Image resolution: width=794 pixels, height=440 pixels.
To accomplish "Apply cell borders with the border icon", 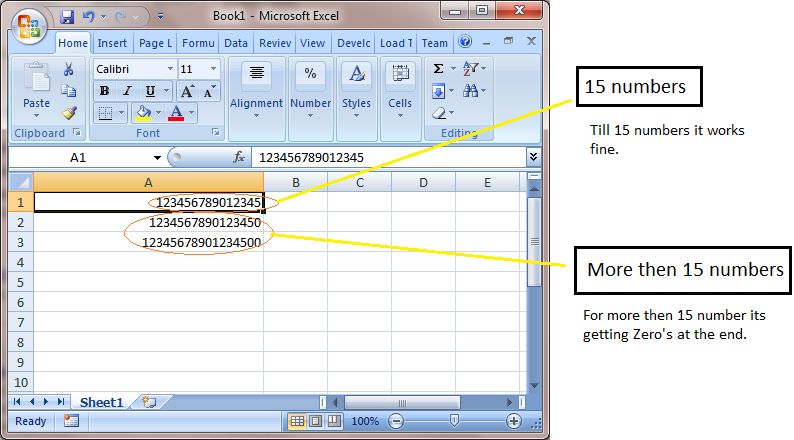I will point(105,113).
